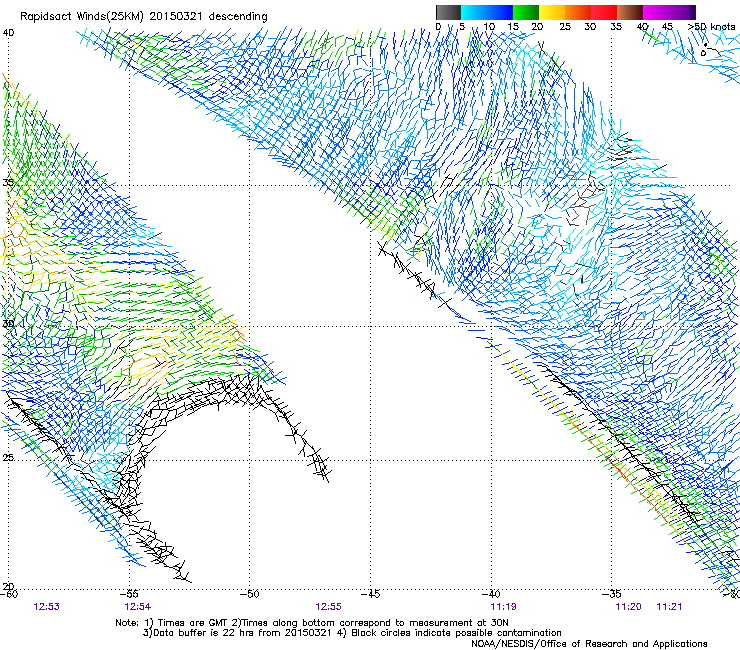This screenshot has height=650, width=740.
Task: Click the longitude label -50 on bottom axis
Action: (250, 594)
